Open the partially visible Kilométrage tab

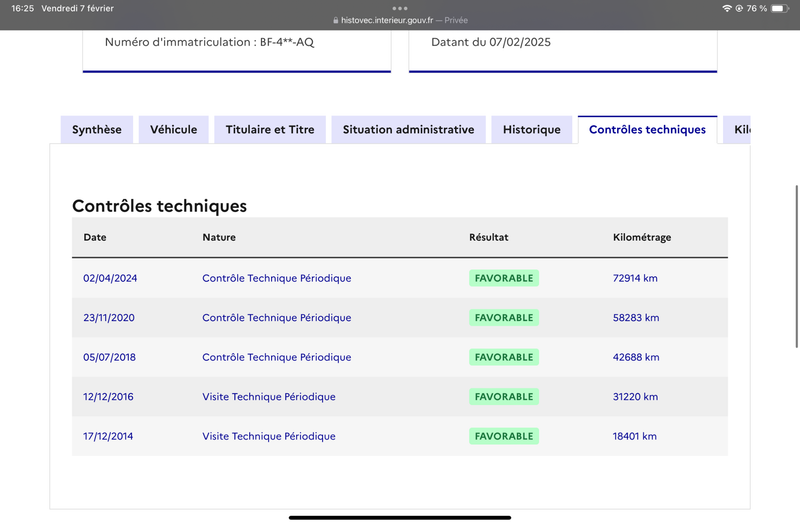[737, 130]
